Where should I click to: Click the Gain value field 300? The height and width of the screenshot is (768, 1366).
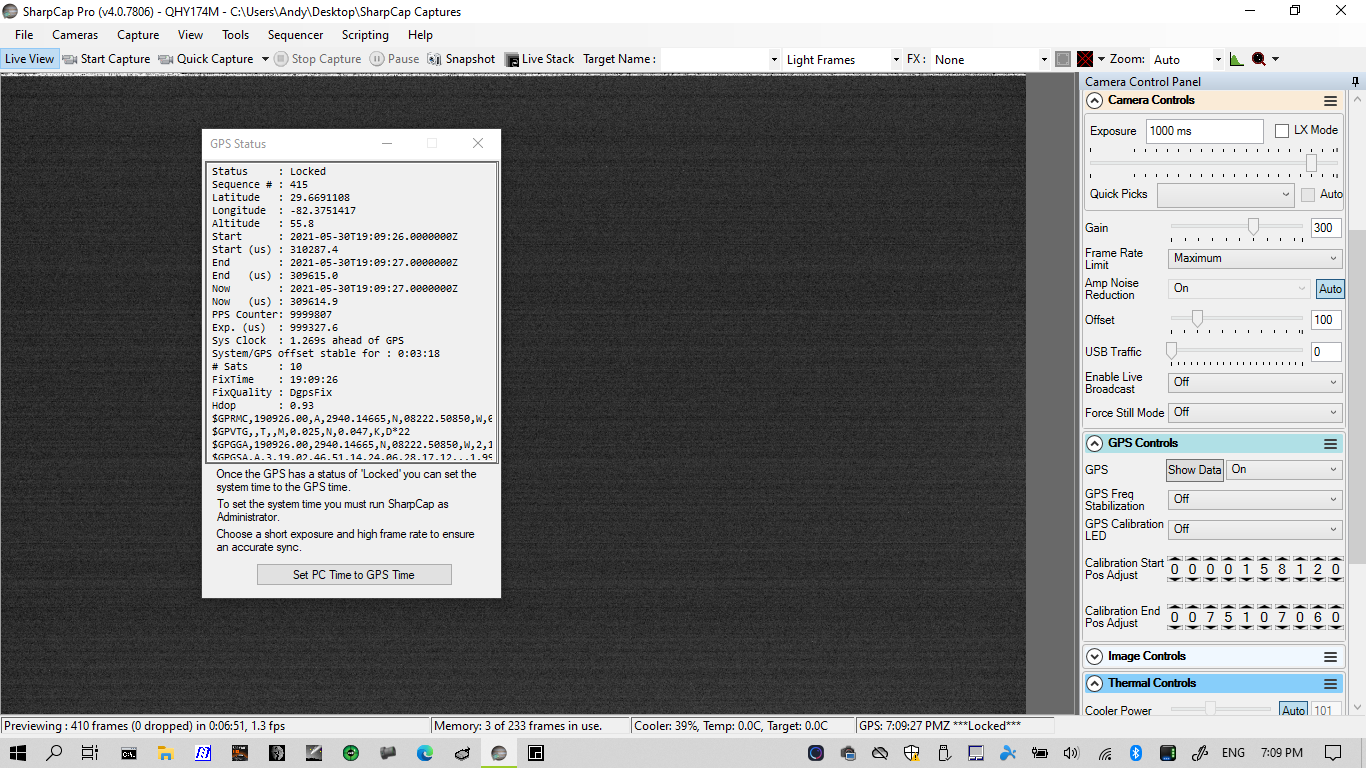click(1326, 228)
